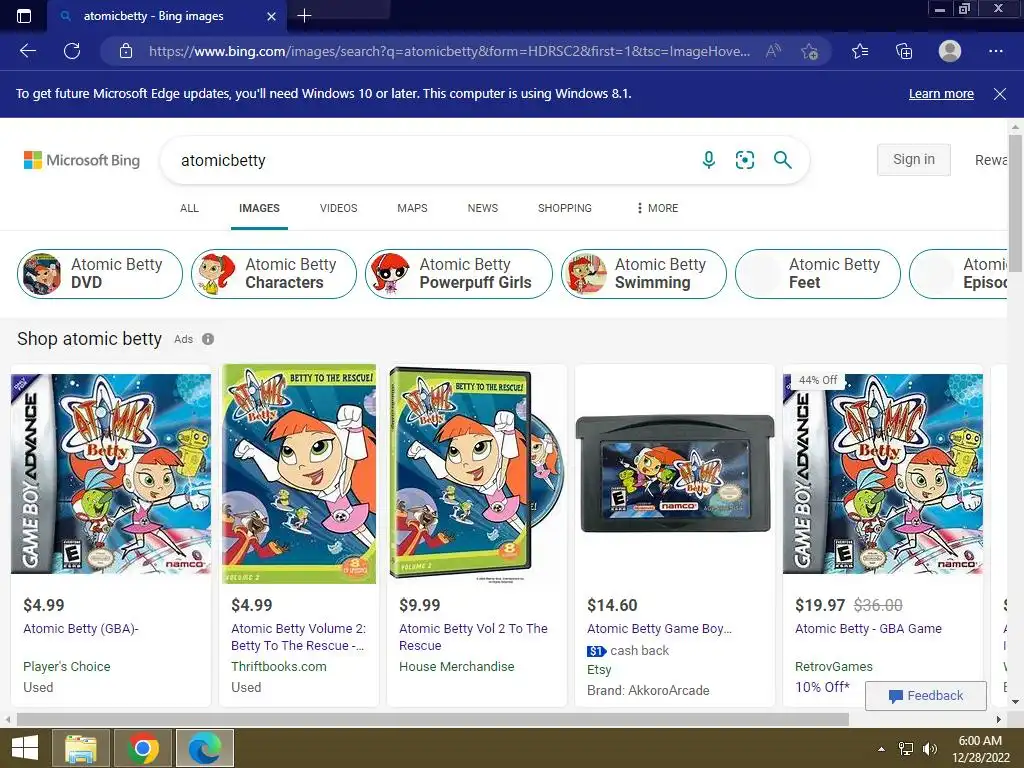Expand the MORE search categories menu
The height and width of the screenshot is (768, 1024).
[658, 208]
